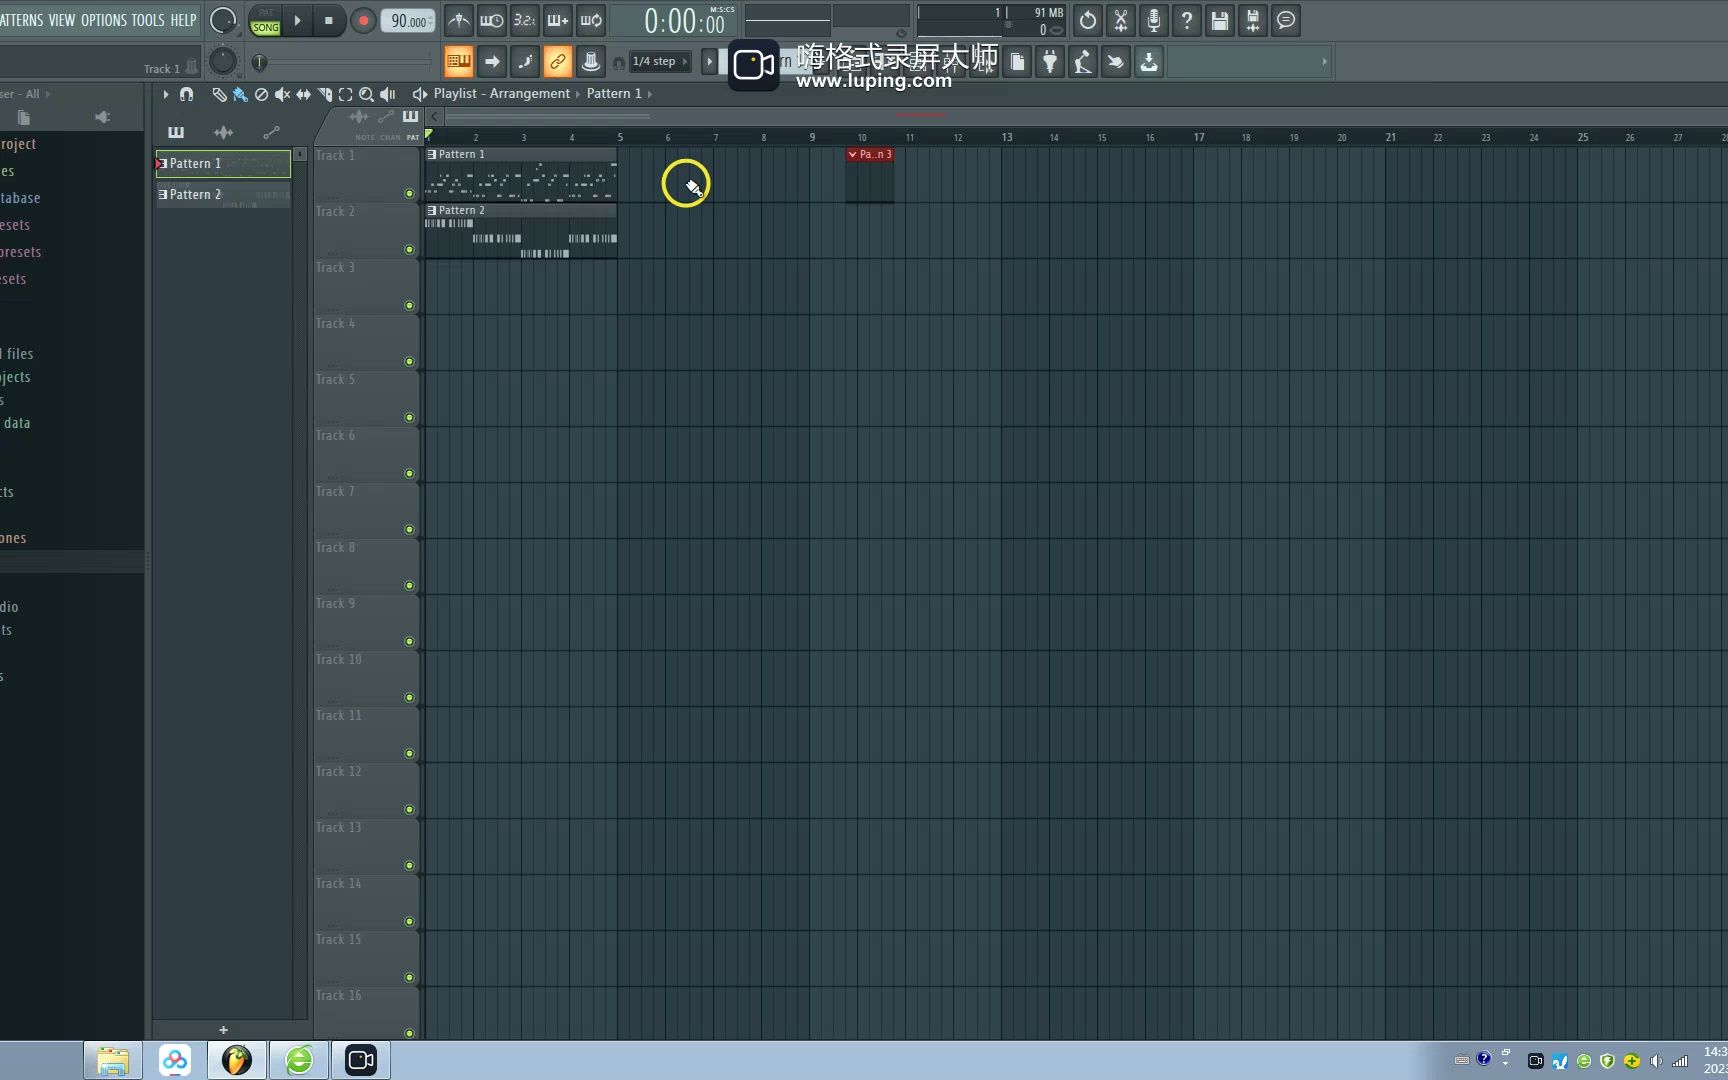The height and width of the screenshot is (1080, 1728).
Task: Click the arrow-right auto scroll button
Action: [x=491, y=62]
